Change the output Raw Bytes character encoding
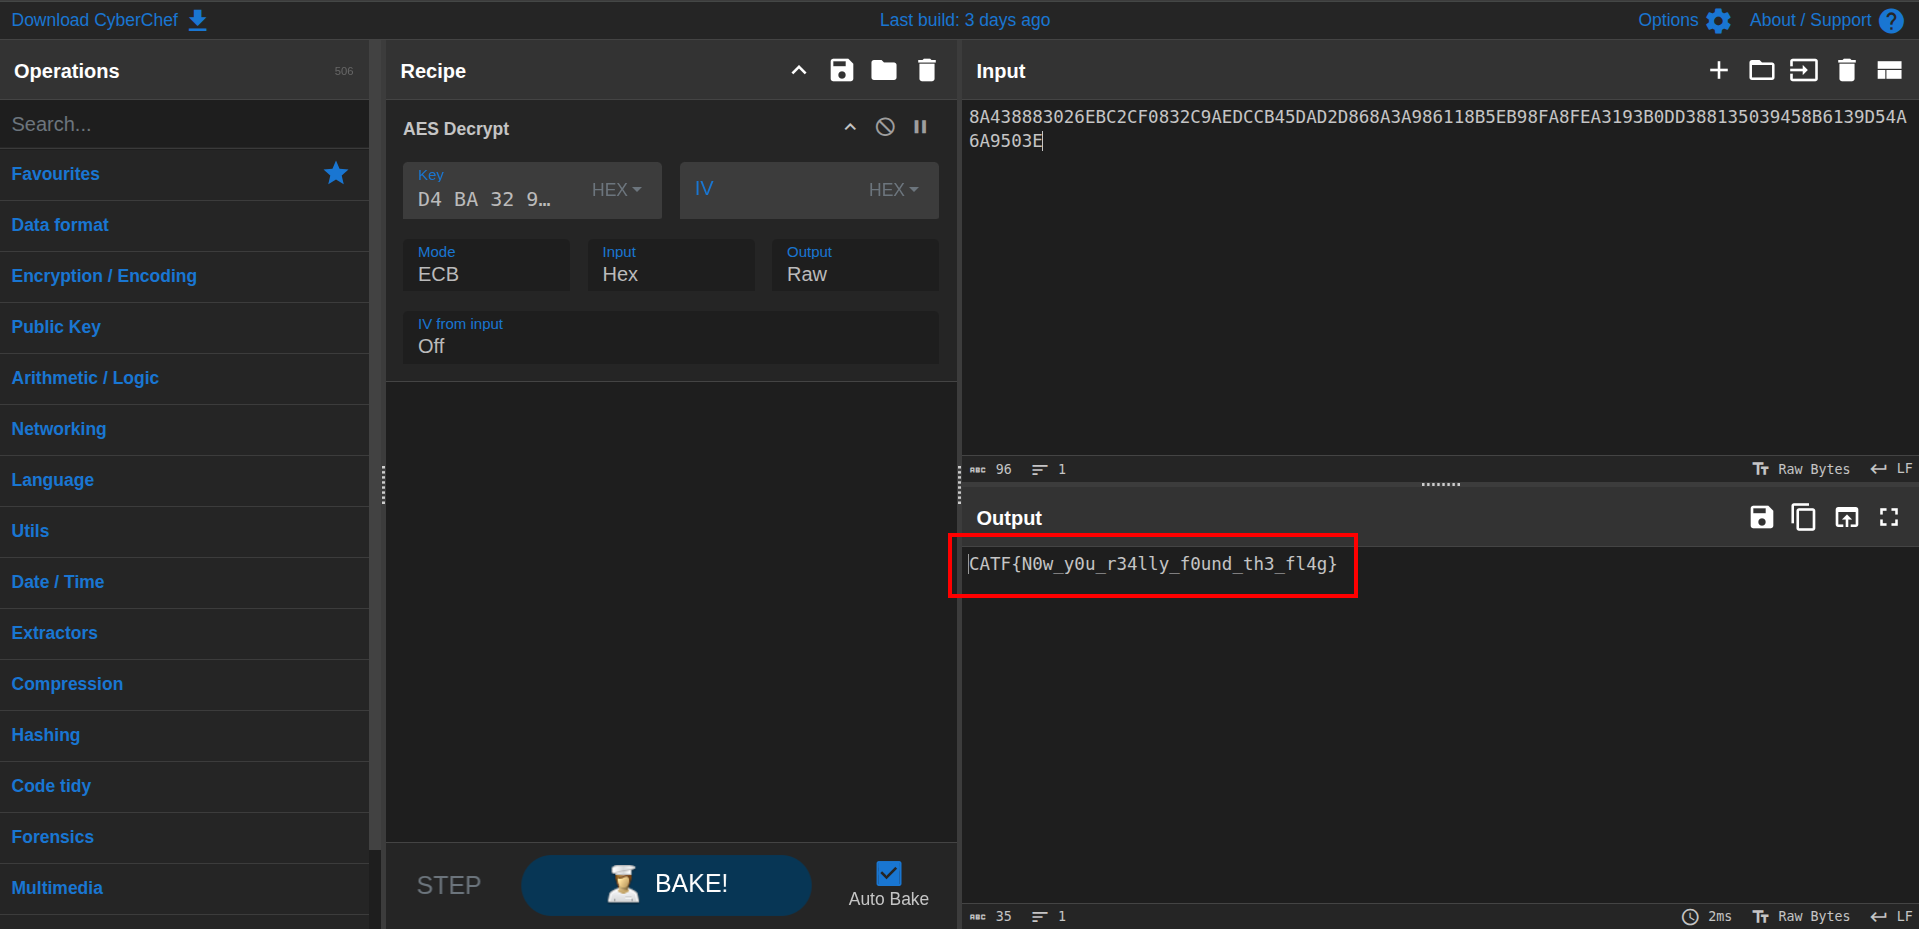 (1801, 916)
